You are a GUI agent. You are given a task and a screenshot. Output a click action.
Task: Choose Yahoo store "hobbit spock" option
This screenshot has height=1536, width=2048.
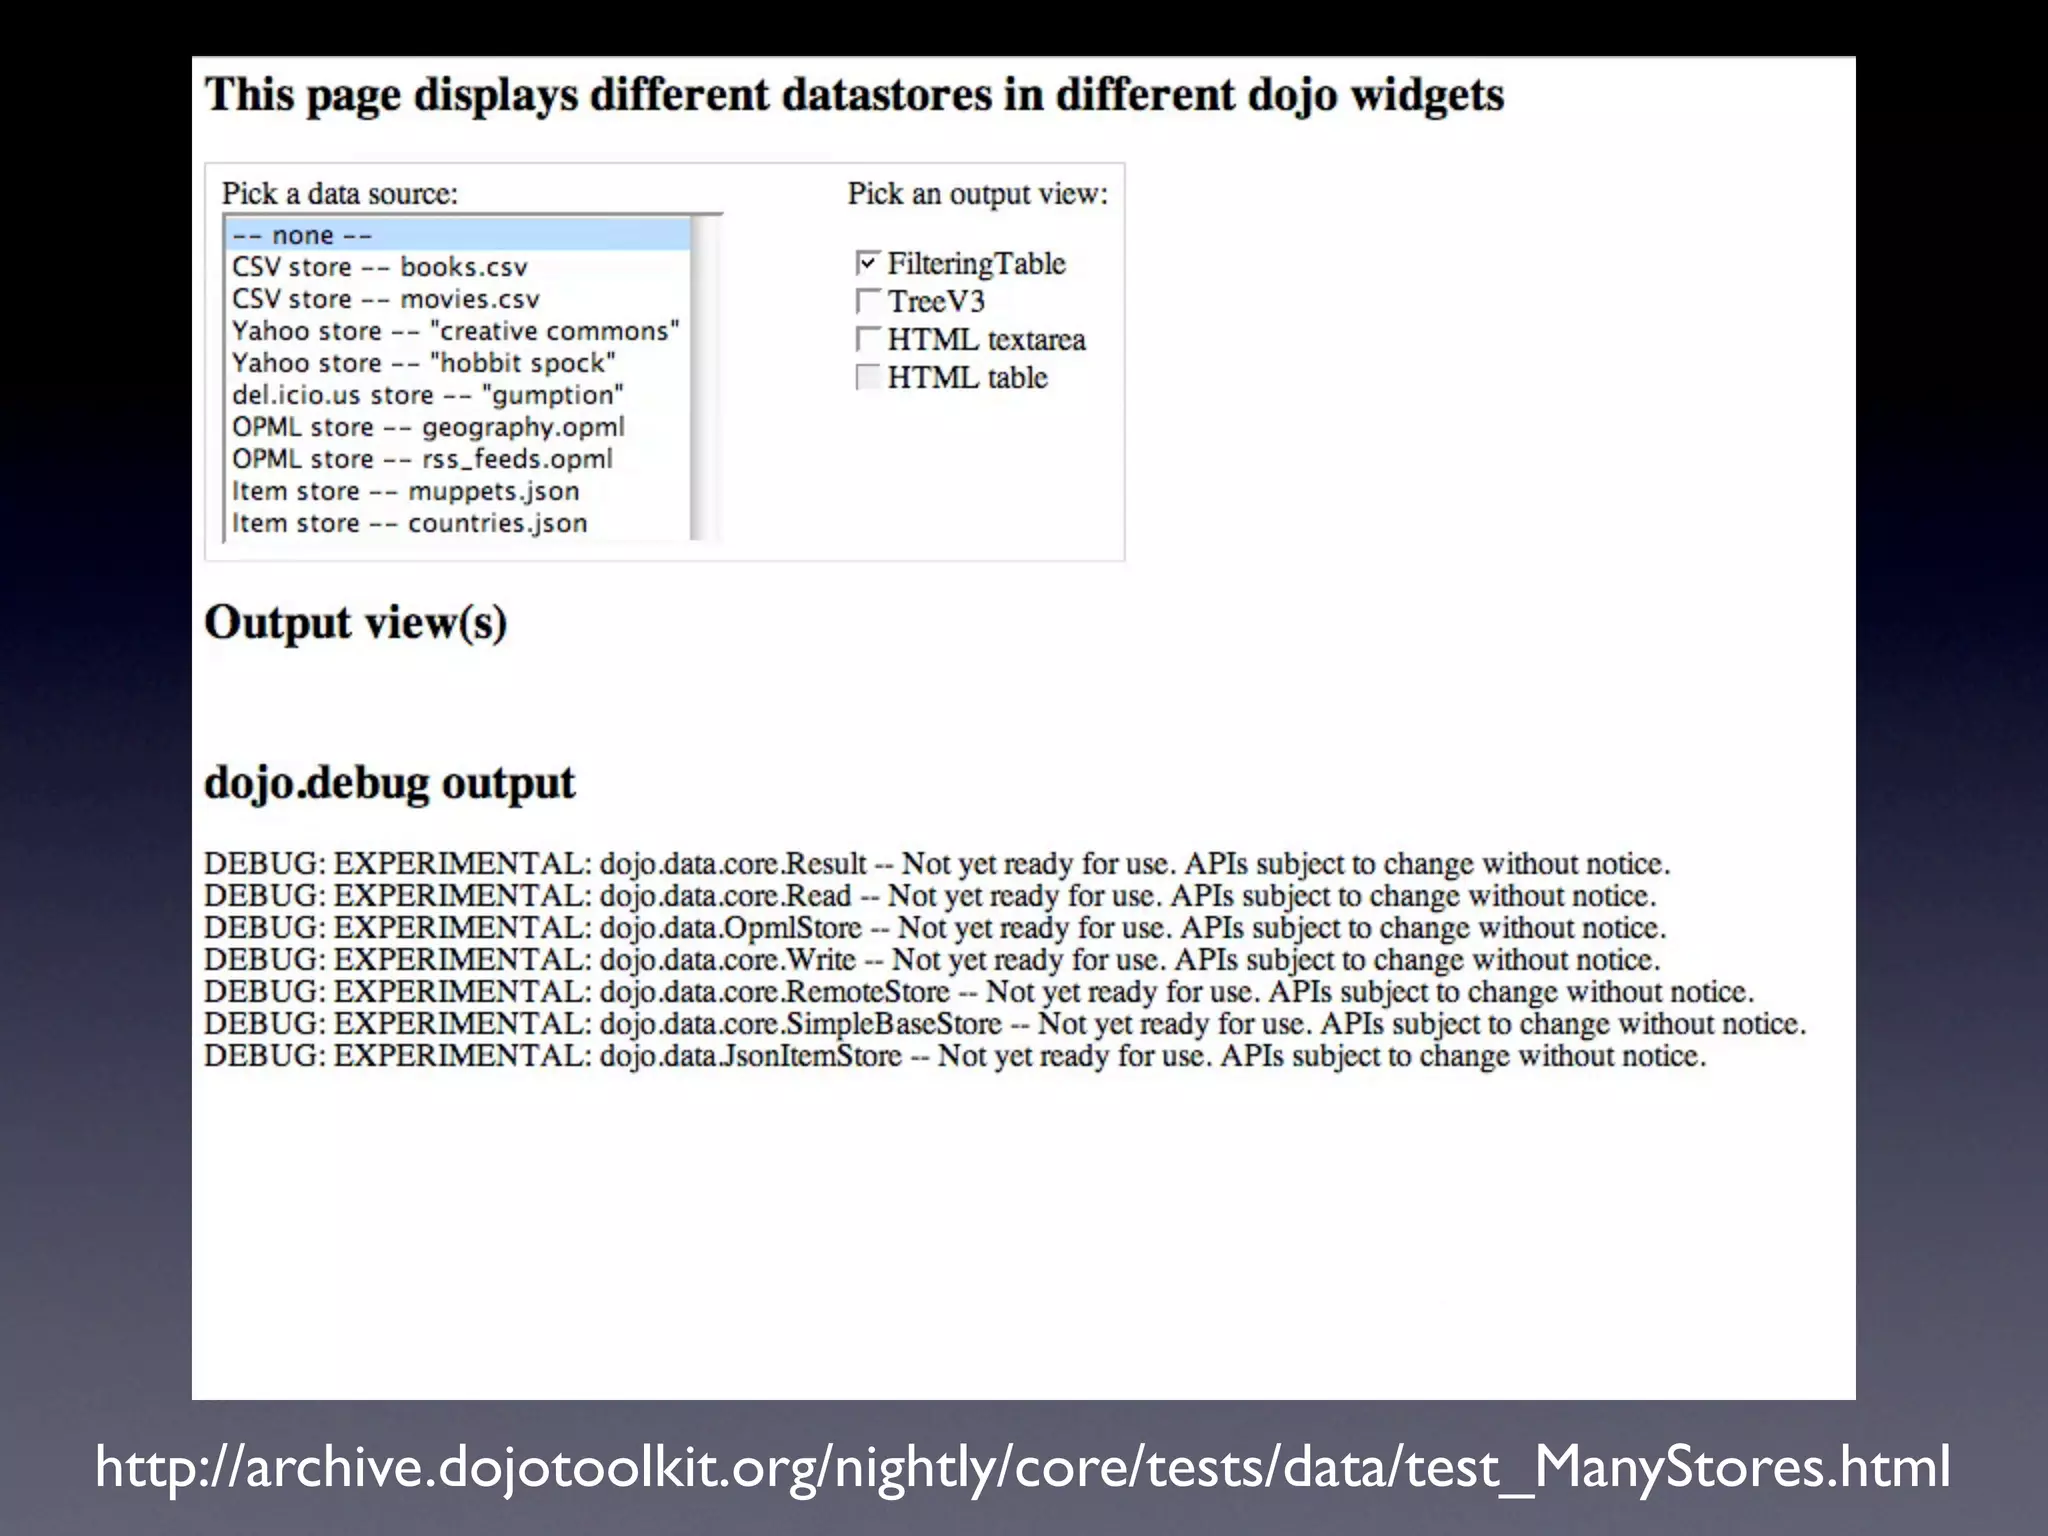coord(458,363)
